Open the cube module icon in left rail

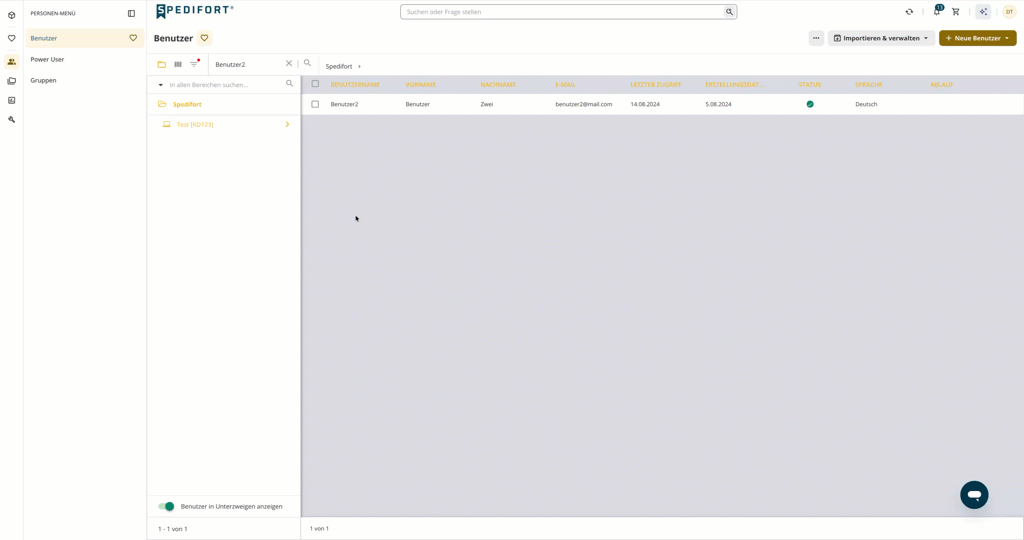(x=11, y=15)
